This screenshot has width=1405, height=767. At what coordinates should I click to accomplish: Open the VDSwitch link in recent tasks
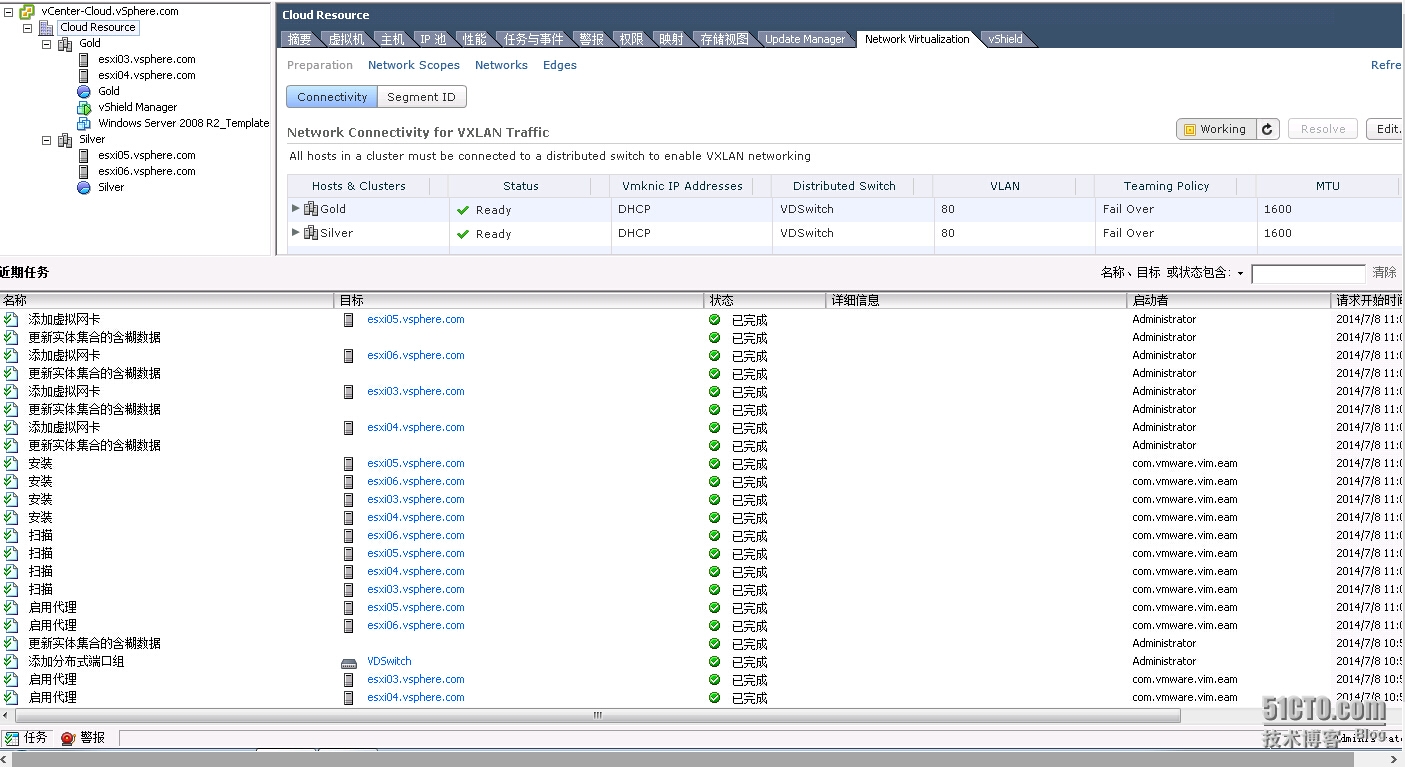click(389, 661)
